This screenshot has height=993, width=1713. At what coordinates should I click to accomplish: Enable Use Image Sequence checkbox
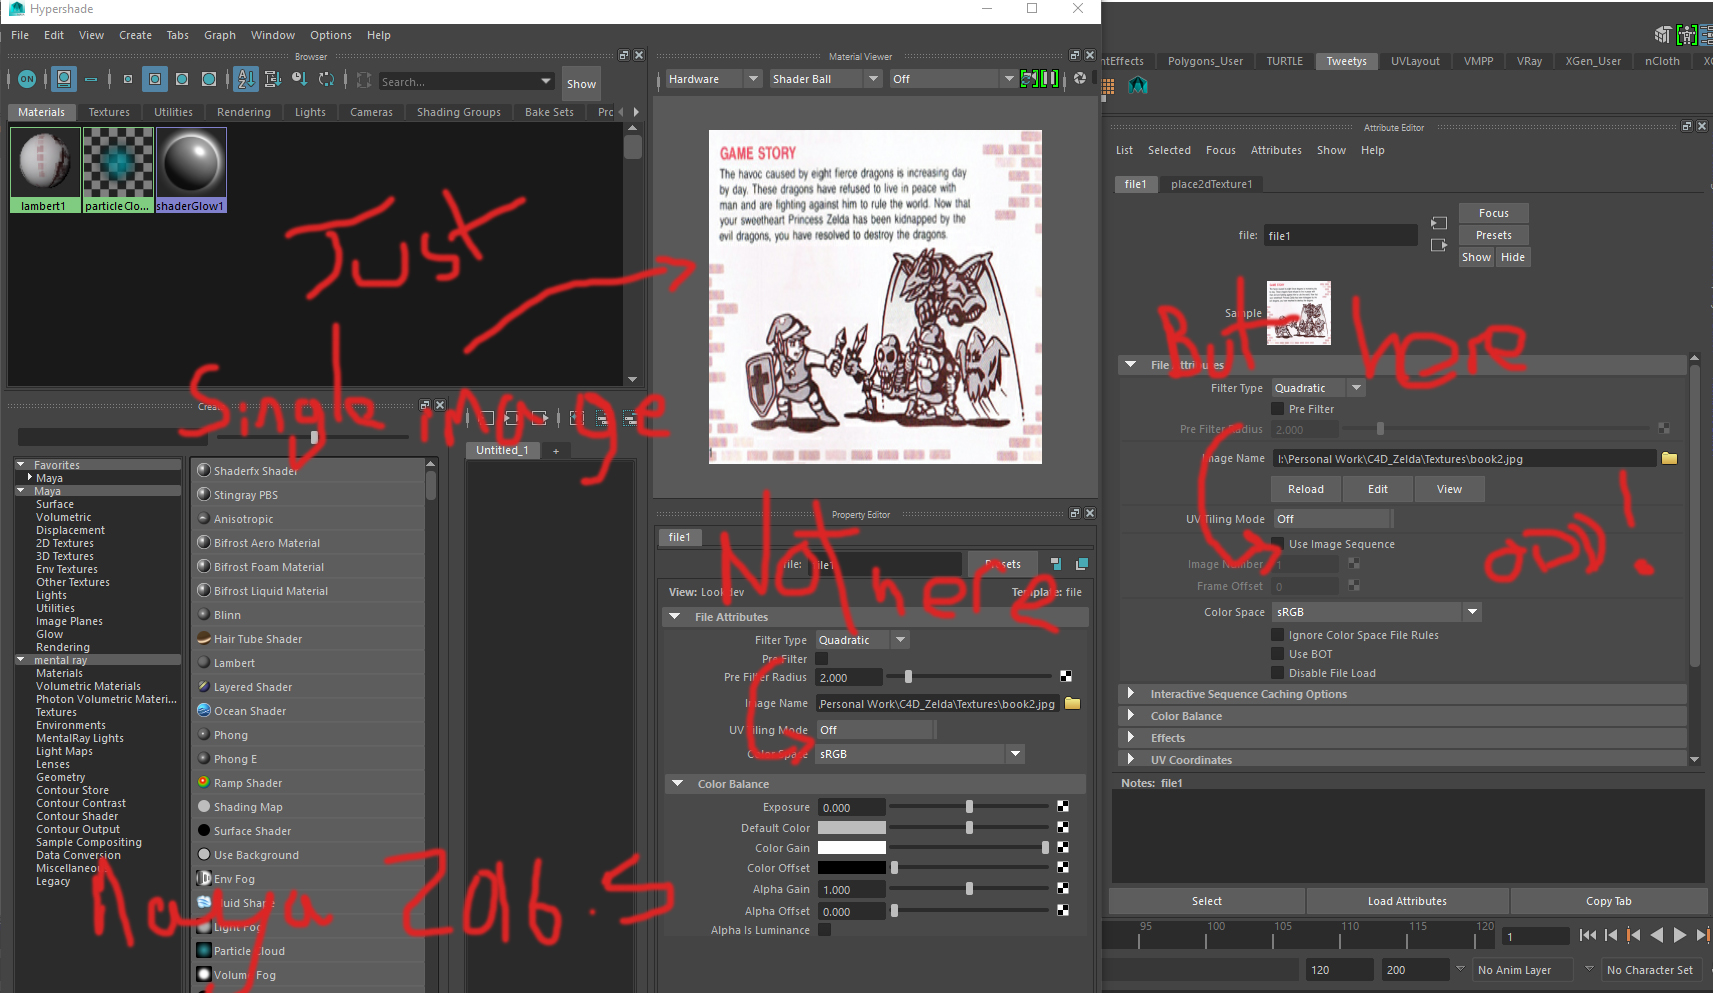pyautogui.click(x=1277, y=544)
